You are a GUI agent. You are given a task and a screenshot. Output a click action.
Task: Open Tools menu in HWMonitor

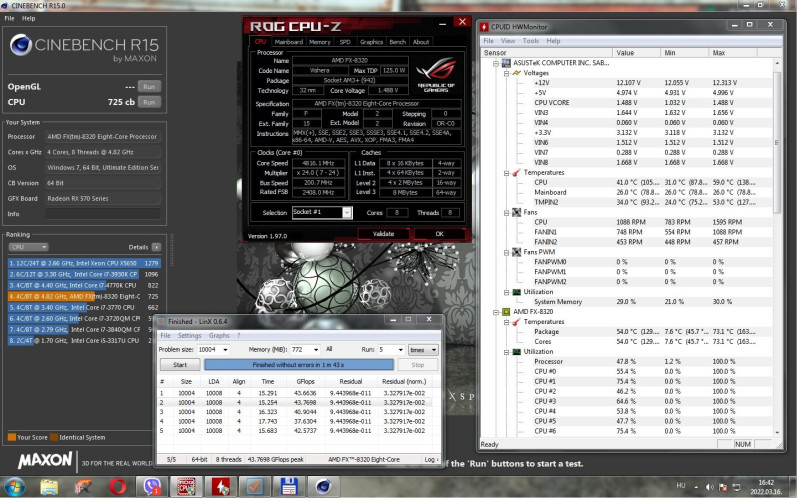pyautogui.click(x=530, y=41)
